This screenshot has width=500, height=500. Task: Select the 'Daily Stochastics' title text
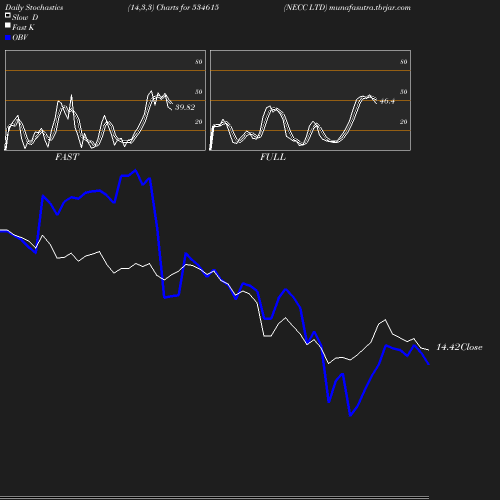[34, 8]
